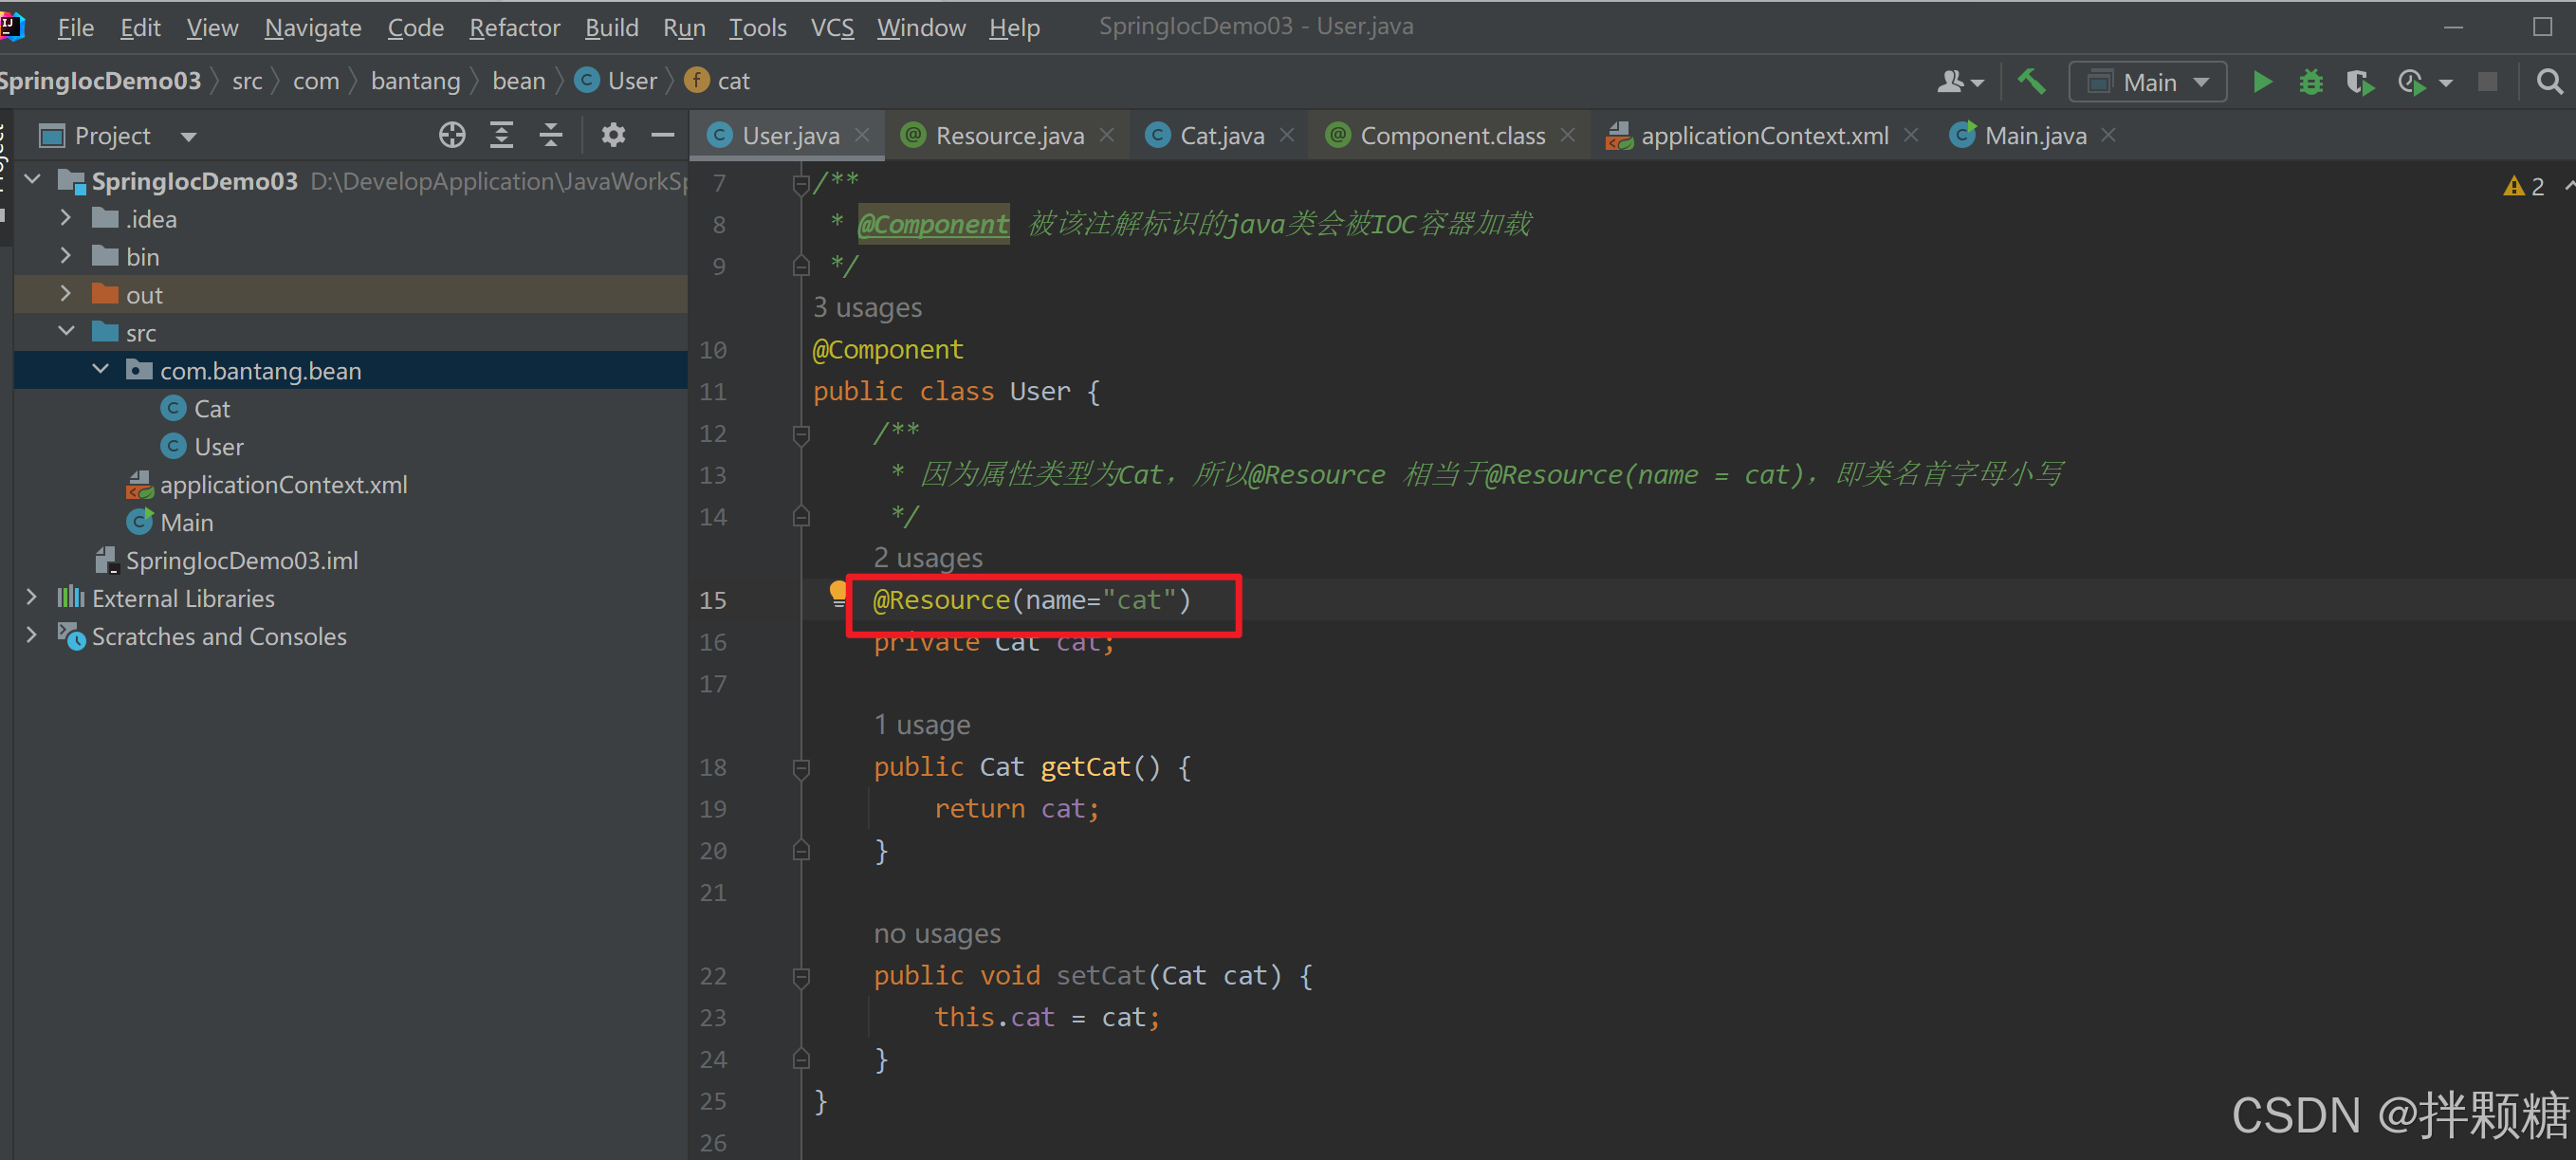Click the Debug bug icon
2576x1160 pixels.
coord(2310,82)
